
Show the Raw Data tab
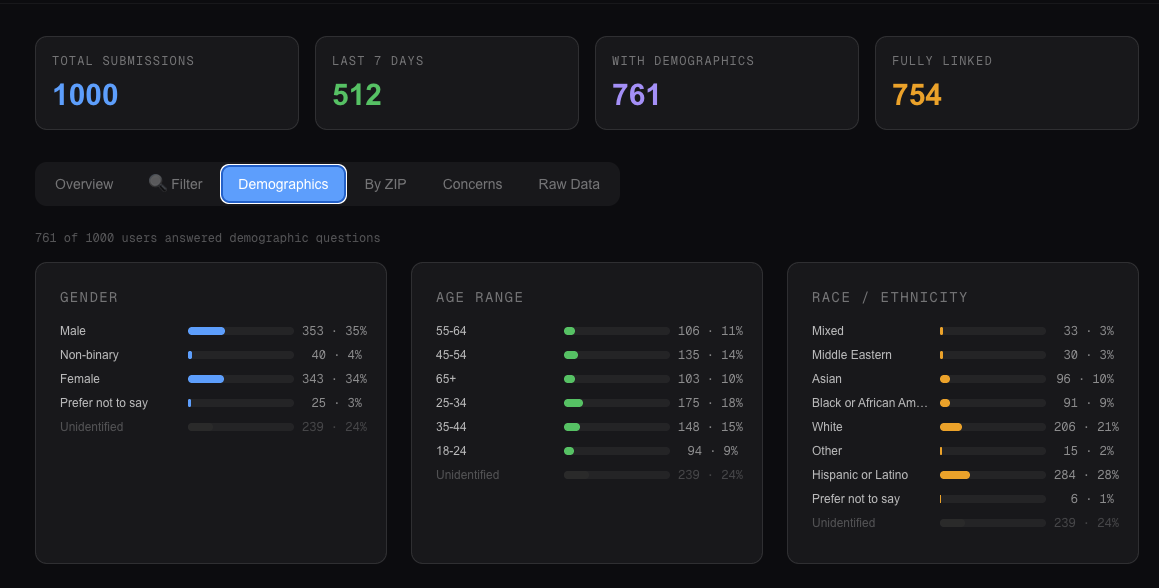coord(569,184)
